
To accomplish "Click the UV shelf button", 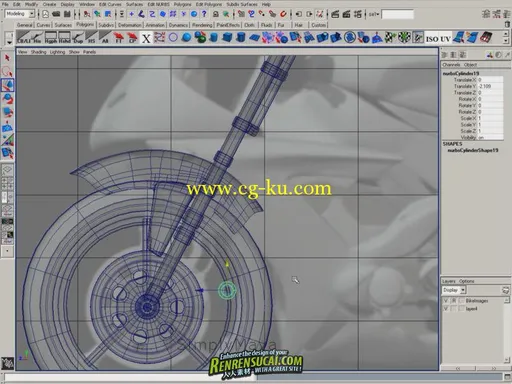I will (x=445, y=39).
